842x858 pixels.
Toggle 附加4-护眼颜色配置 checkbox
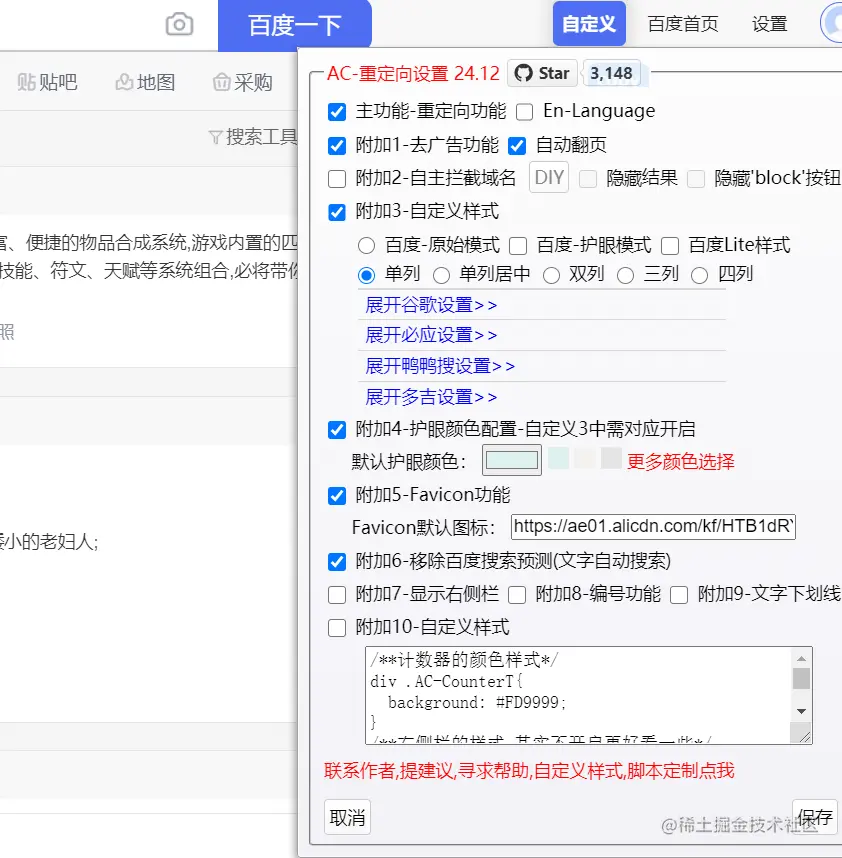(337, 430)
